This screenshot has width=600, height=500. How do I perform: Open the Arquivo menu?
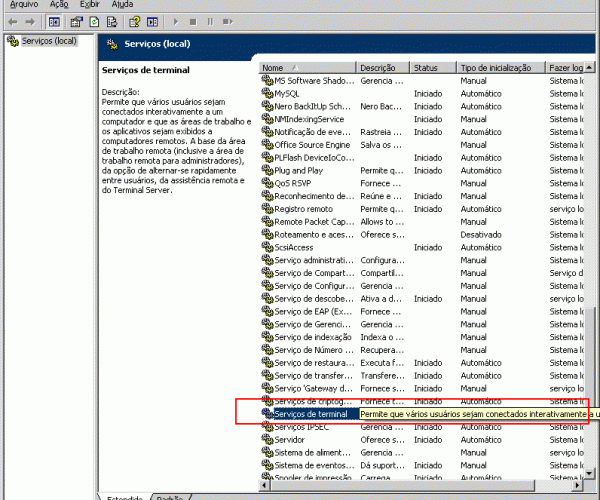click(23, 4)
